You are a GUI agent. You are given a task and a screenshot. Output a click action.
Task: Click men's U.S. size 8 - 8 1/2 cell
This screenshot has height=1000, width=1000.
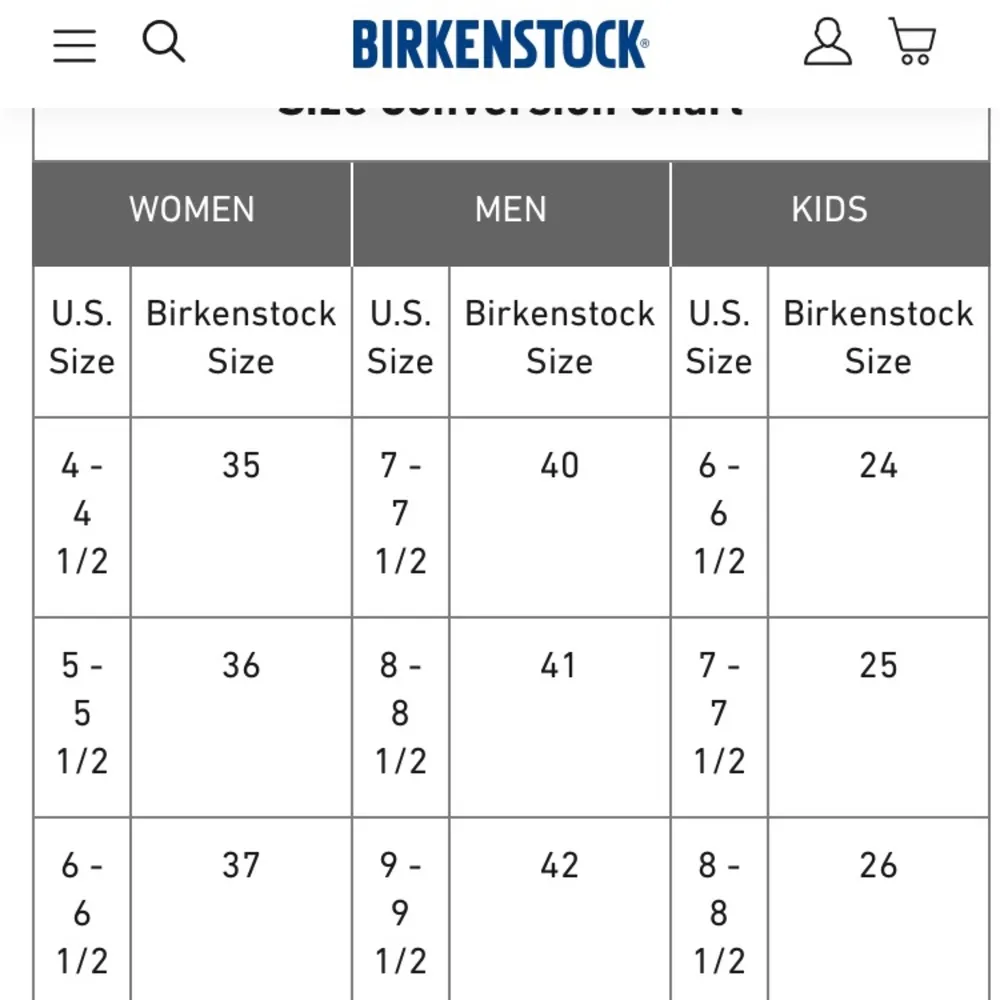click(x=400, y=714)
